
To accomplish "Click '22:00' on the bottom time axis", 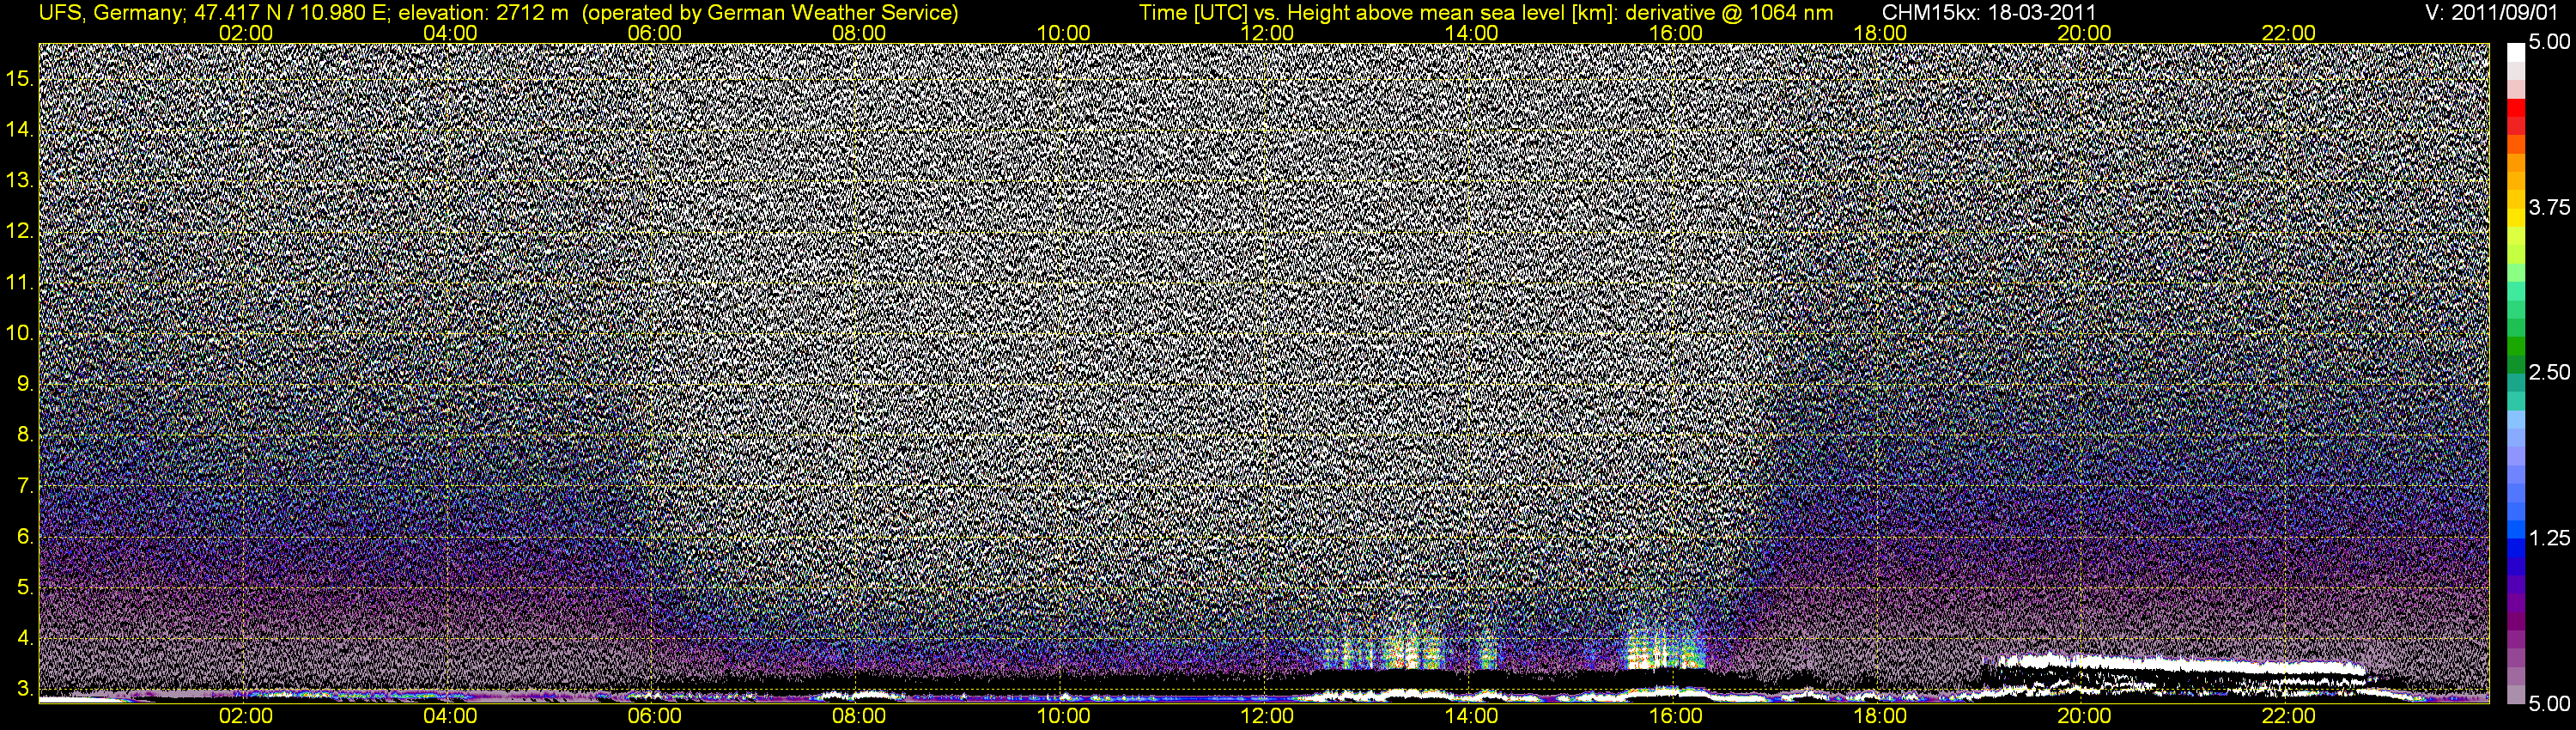I will pos(2289,716).
